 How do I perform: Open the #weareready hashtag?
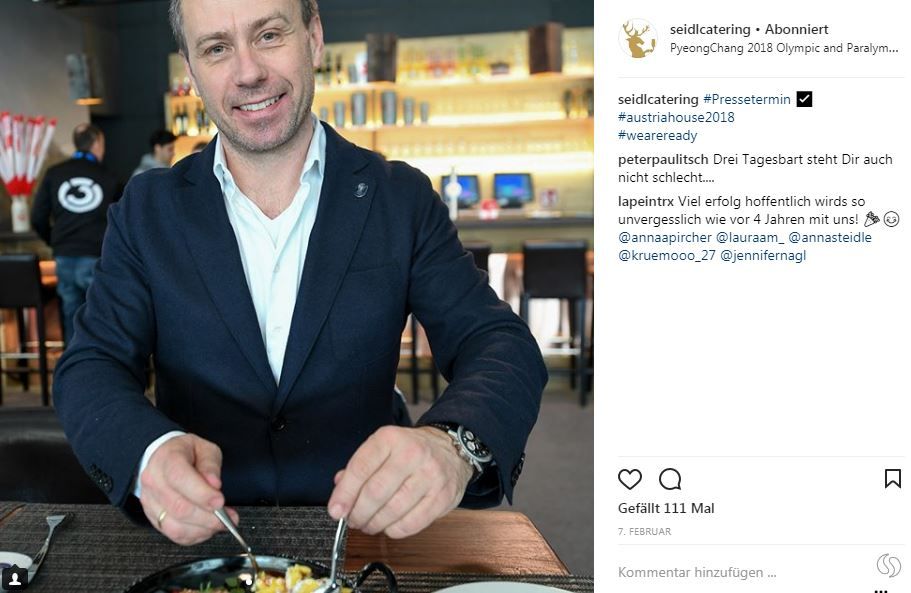pyautogui.click(x=658, y=135)
